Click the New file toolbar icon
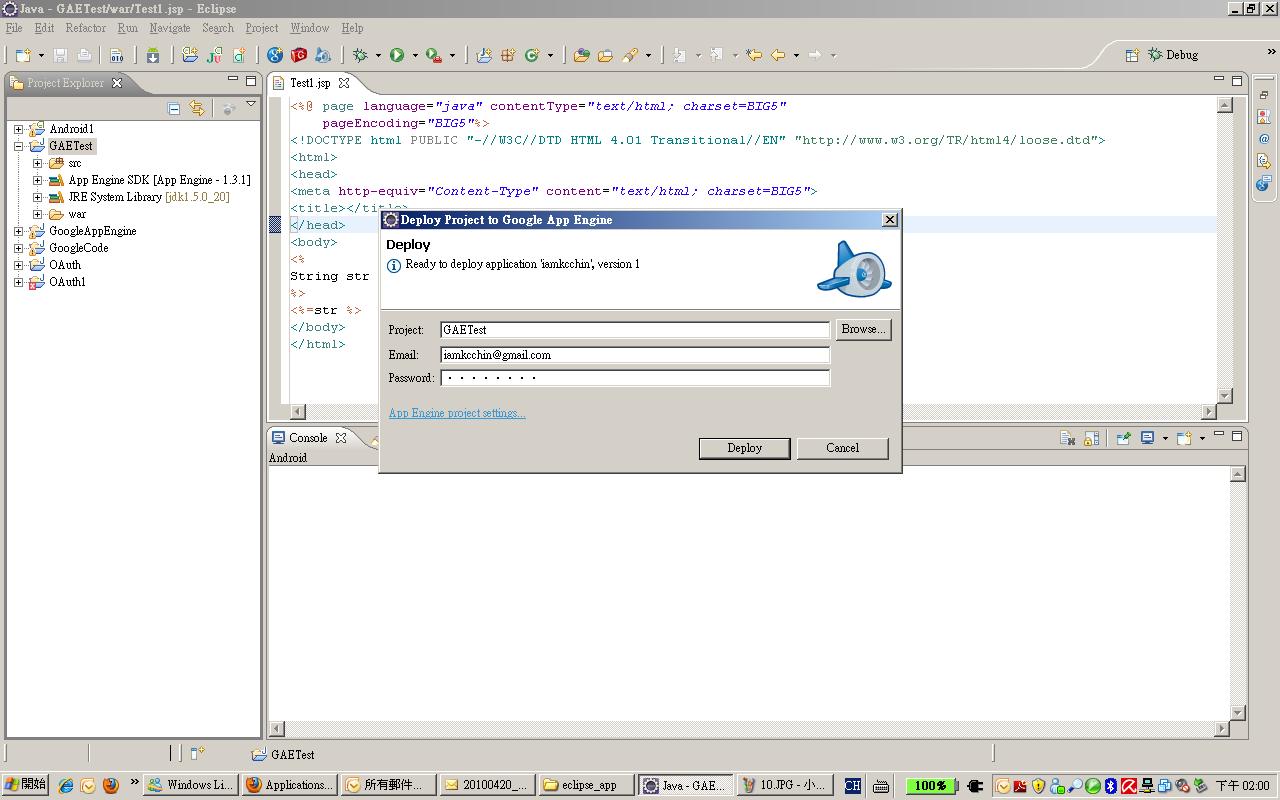Image resolution: width=1280 pixels, height=800 pixels. (x=23, y=55)
